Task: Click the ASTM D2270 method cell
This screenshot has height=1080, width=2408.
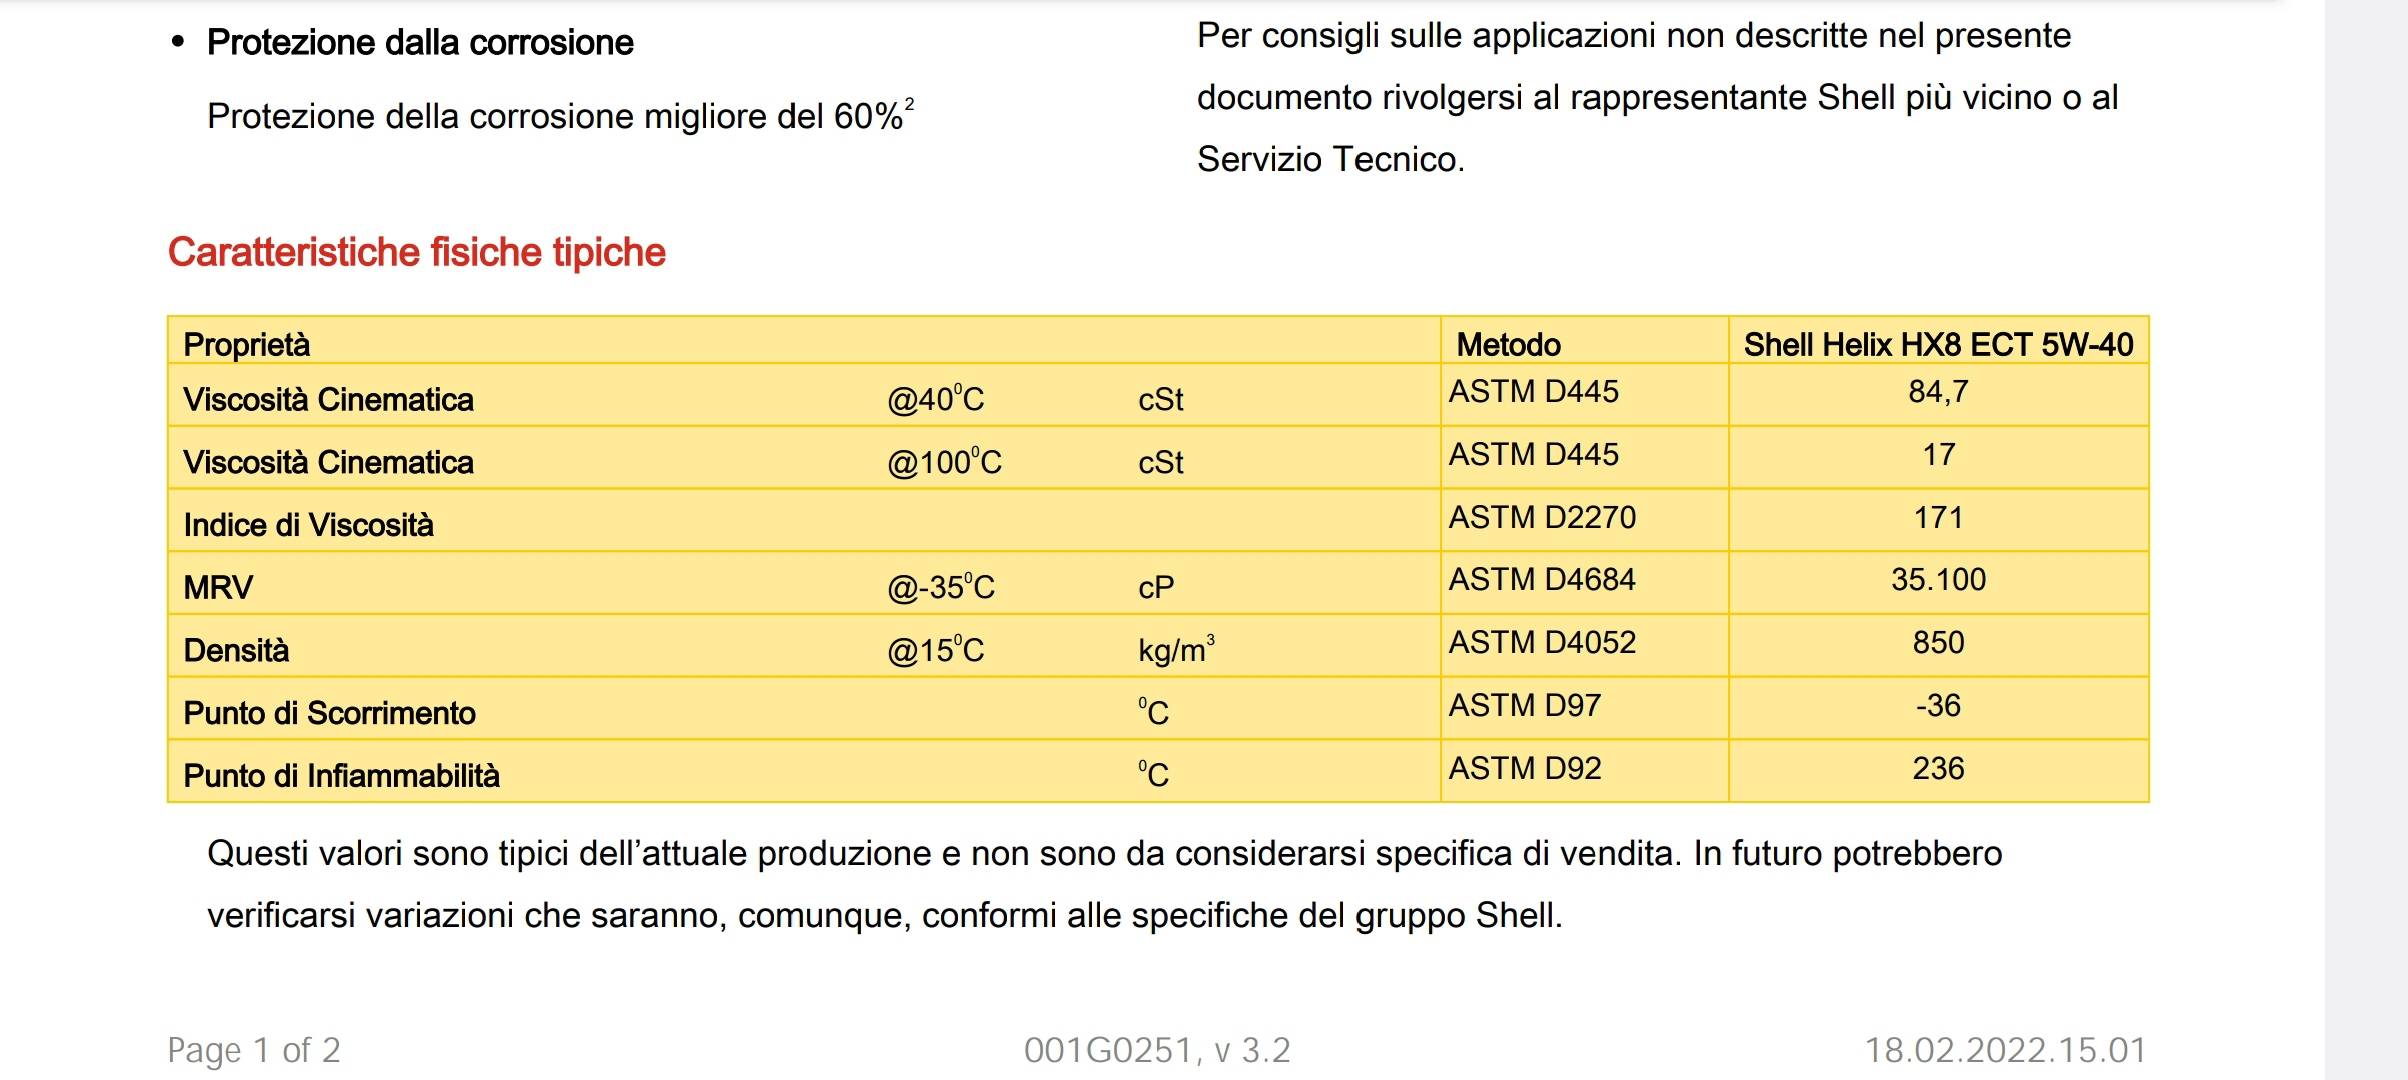Action: tap(1542, 517)
